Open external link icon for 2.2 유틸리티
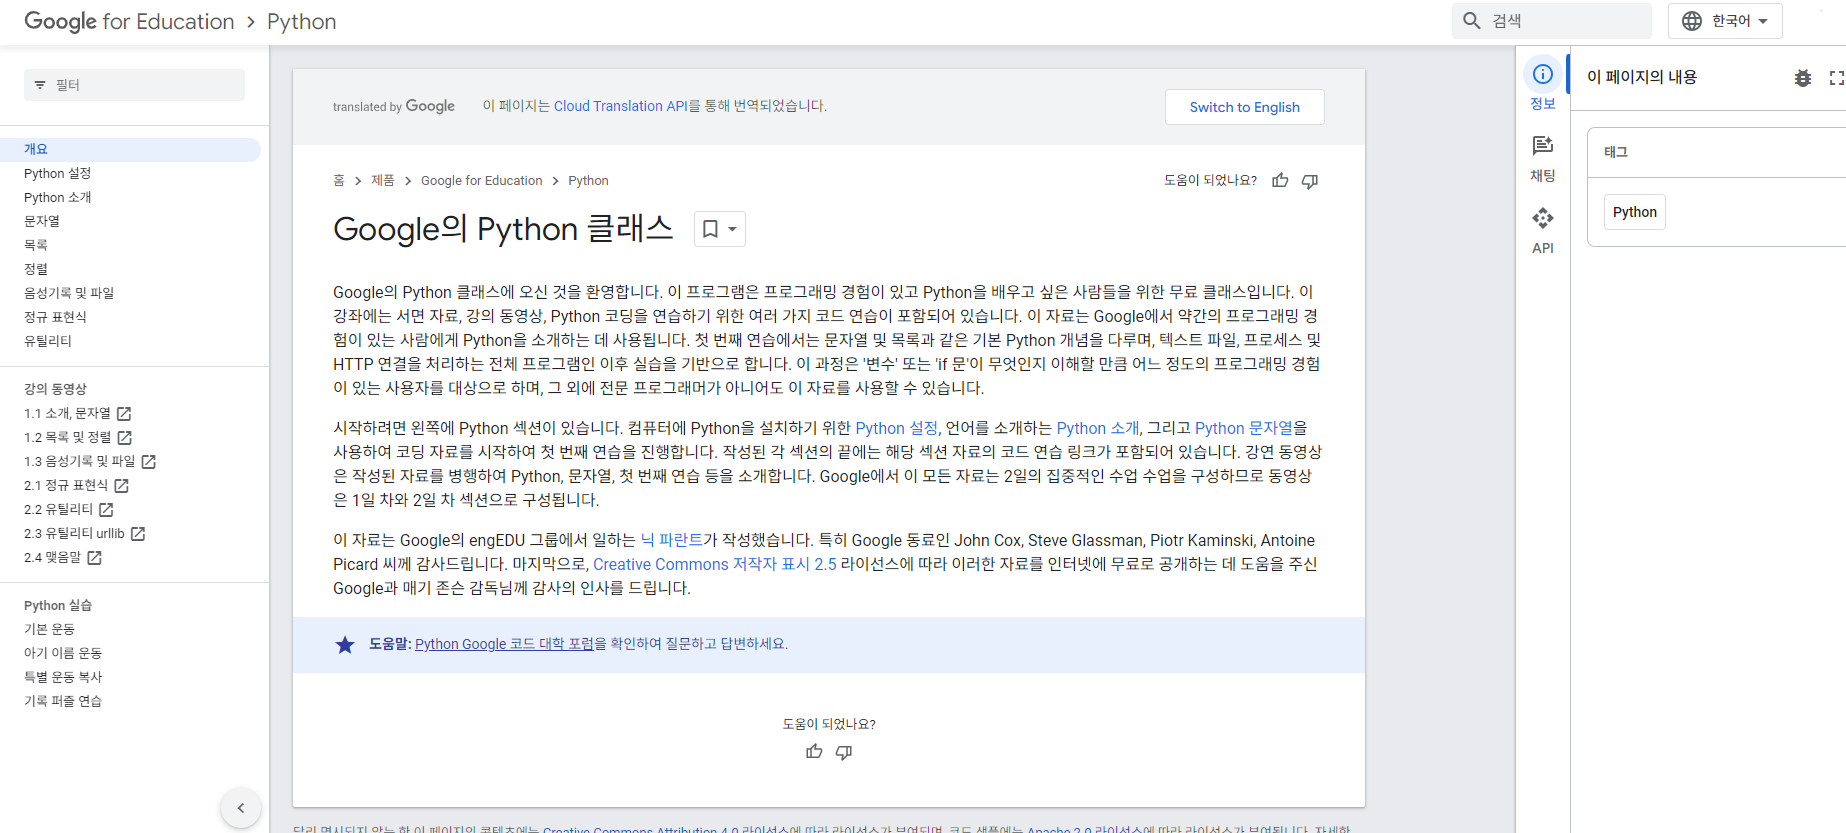 (x=107, y=510)
